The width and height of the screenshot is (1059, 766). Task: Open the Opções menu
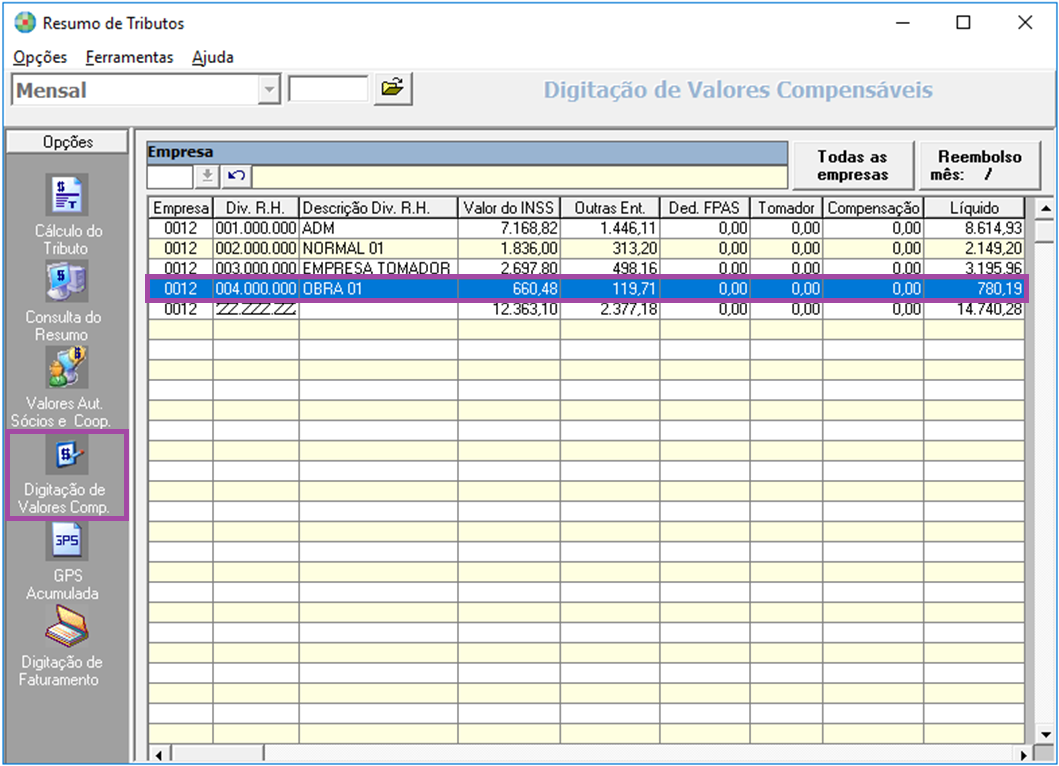[40, 57]
